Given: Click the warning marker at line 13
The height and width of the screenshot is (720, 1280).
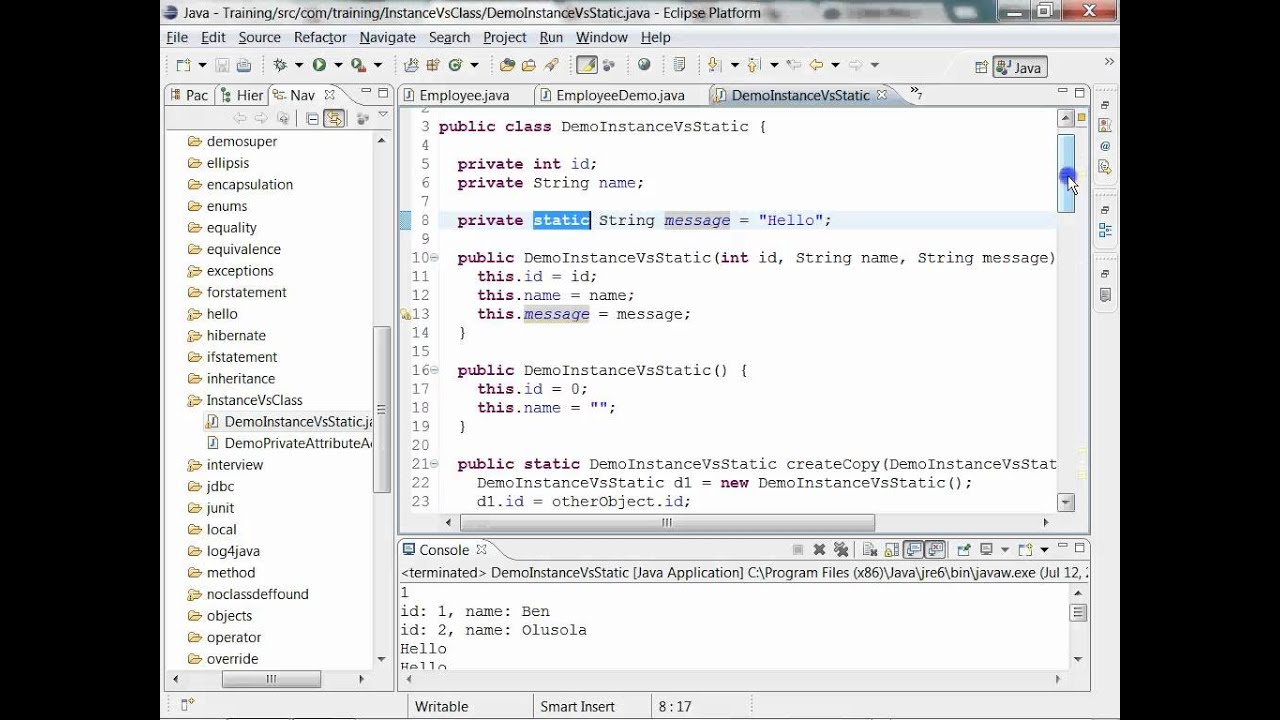Looking at the screenshot, I should (406, 314).
